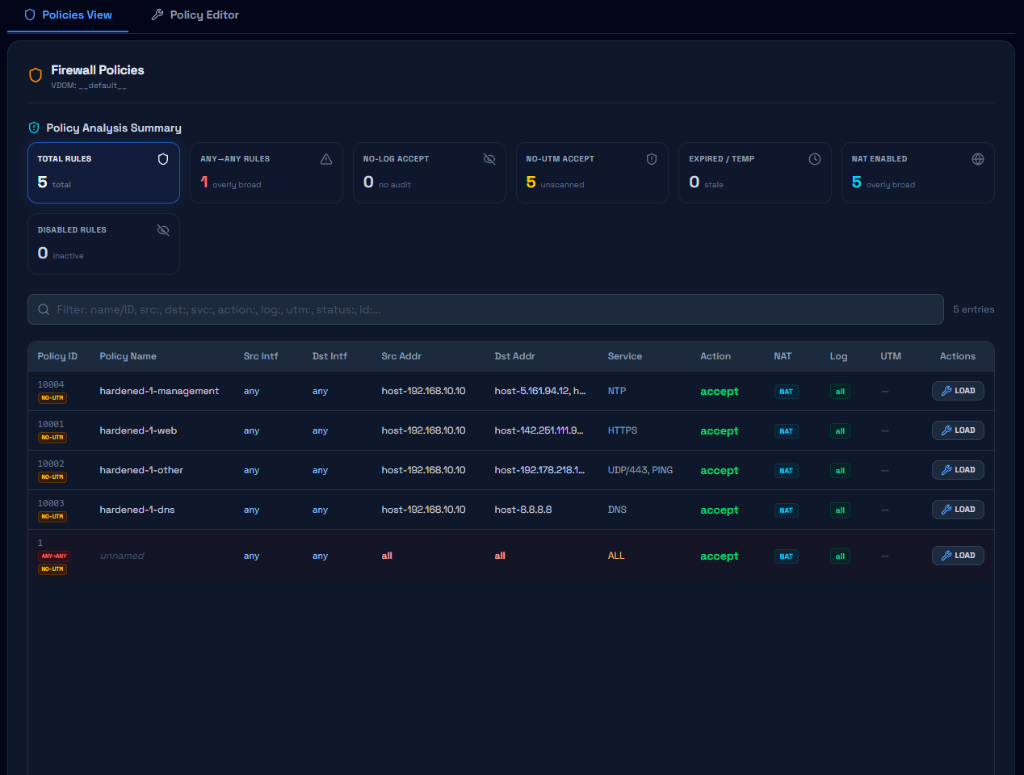Sort by Policy Name column header

(x=128, y=356)
